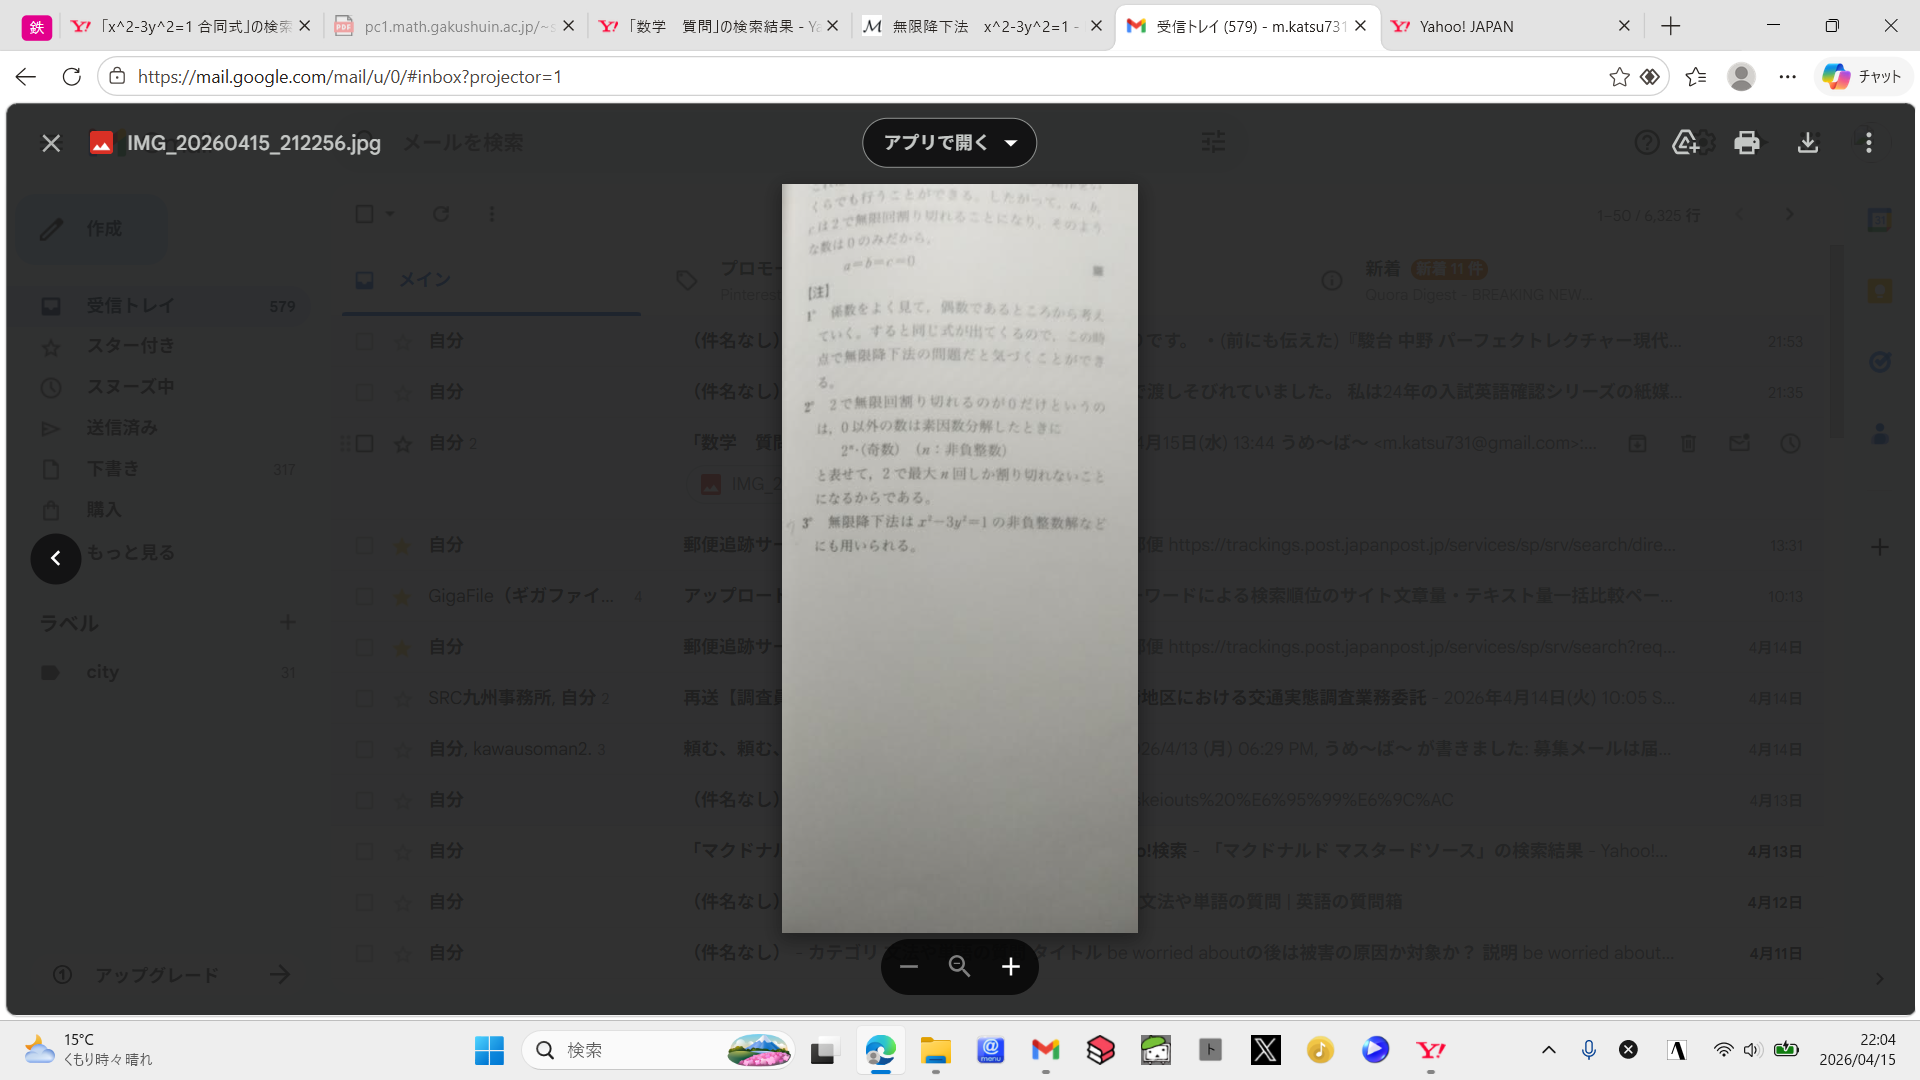Click the zoom out minus control
This screenshot has width=1920, height=1080.
click(x=908, y=966)
